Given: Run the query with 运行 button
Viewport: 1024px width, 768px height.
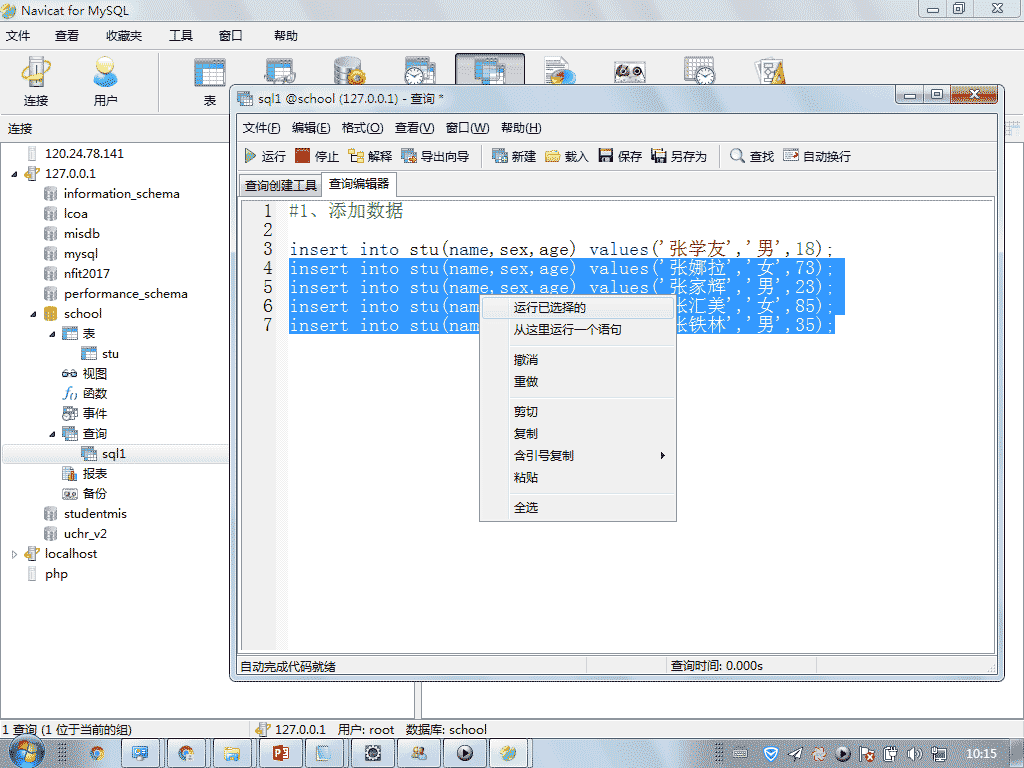Looking at the screenshot, I should (265, 156).
